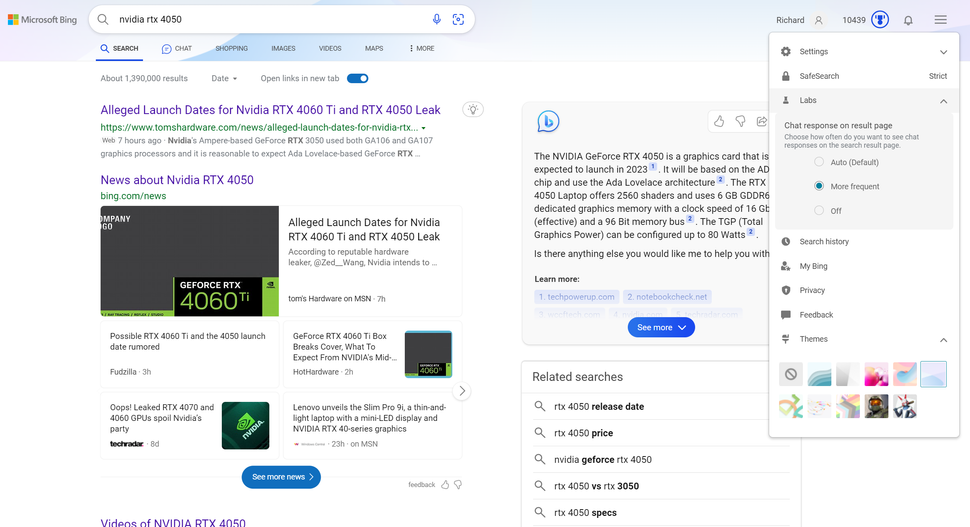Click the Richard account profile icon
Image resolution: width=970 pixels, height=527 pixels.
click(x=818, y=20)
